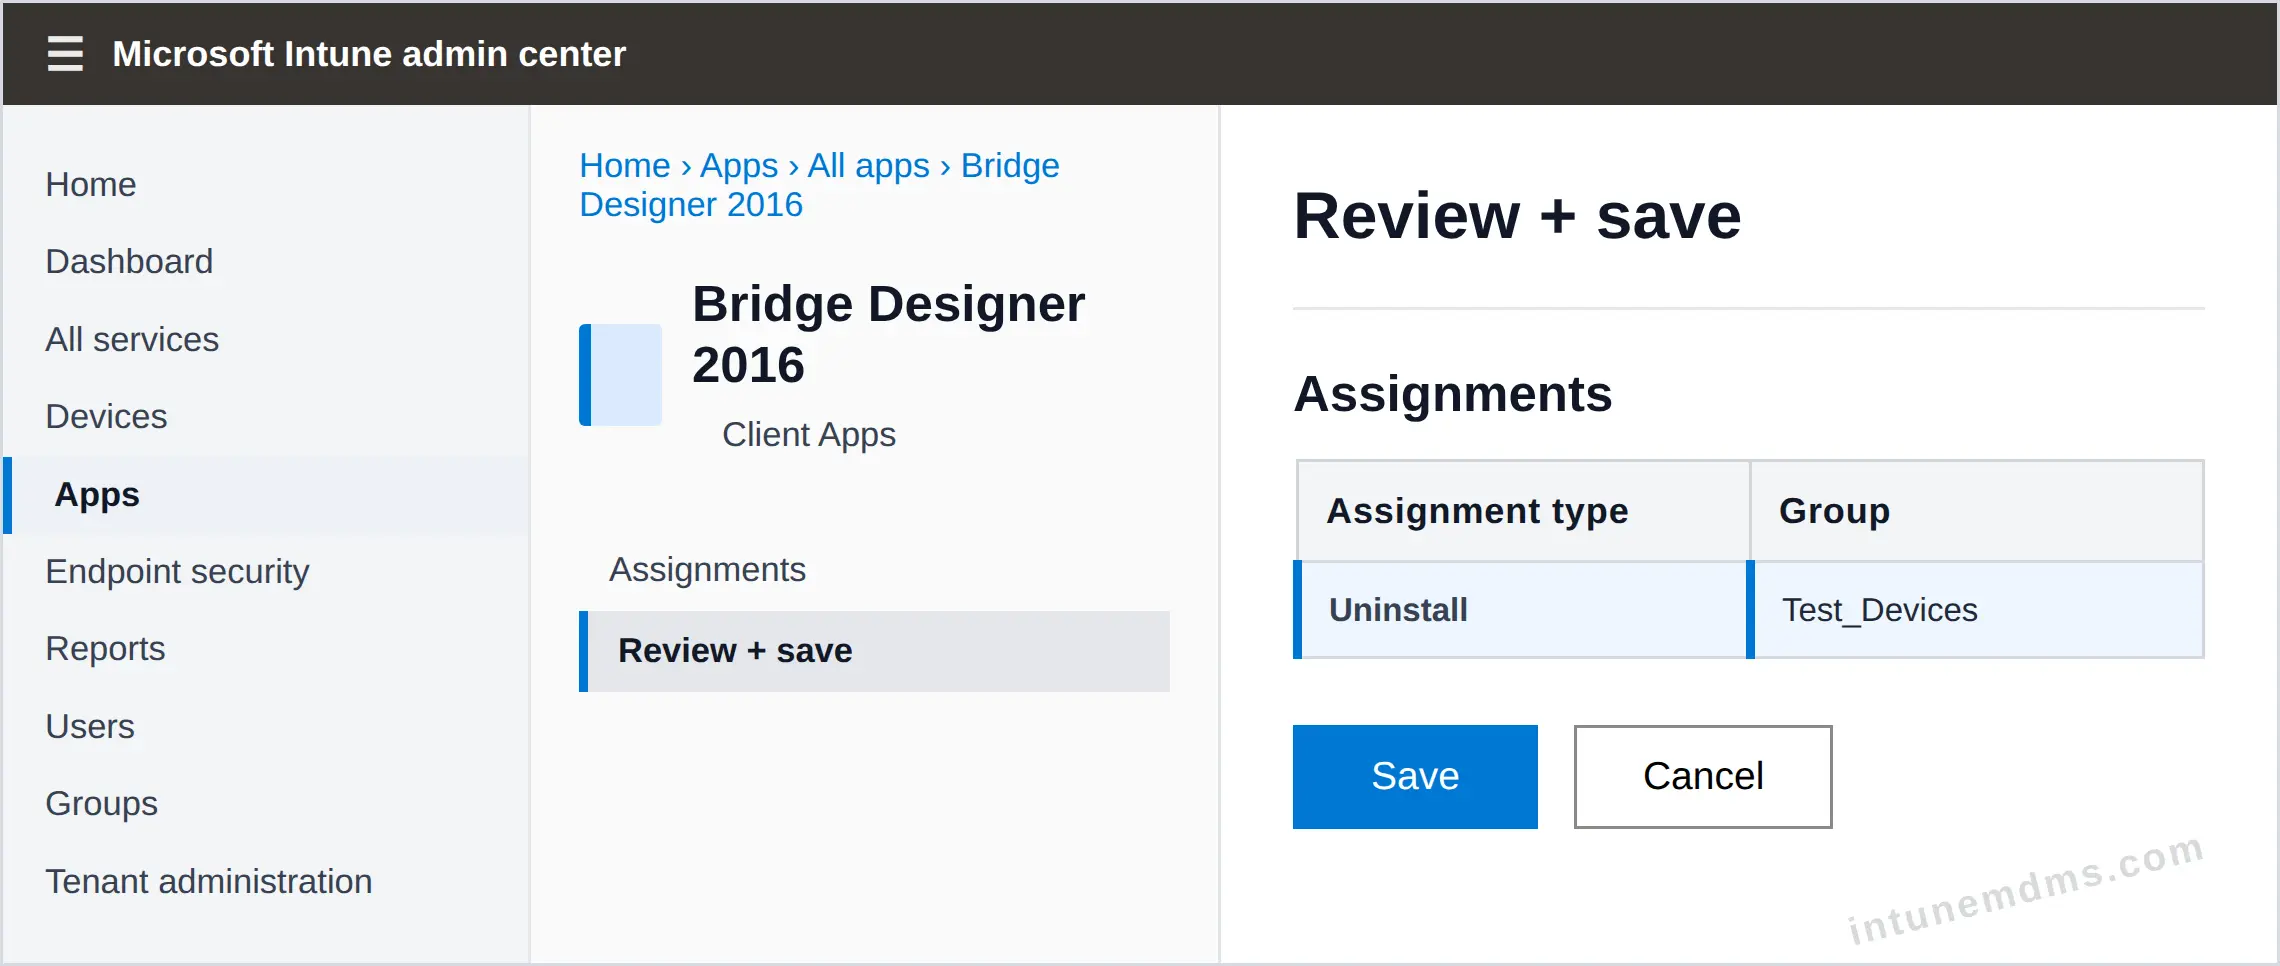Open Tenant administration

[209, 882]
